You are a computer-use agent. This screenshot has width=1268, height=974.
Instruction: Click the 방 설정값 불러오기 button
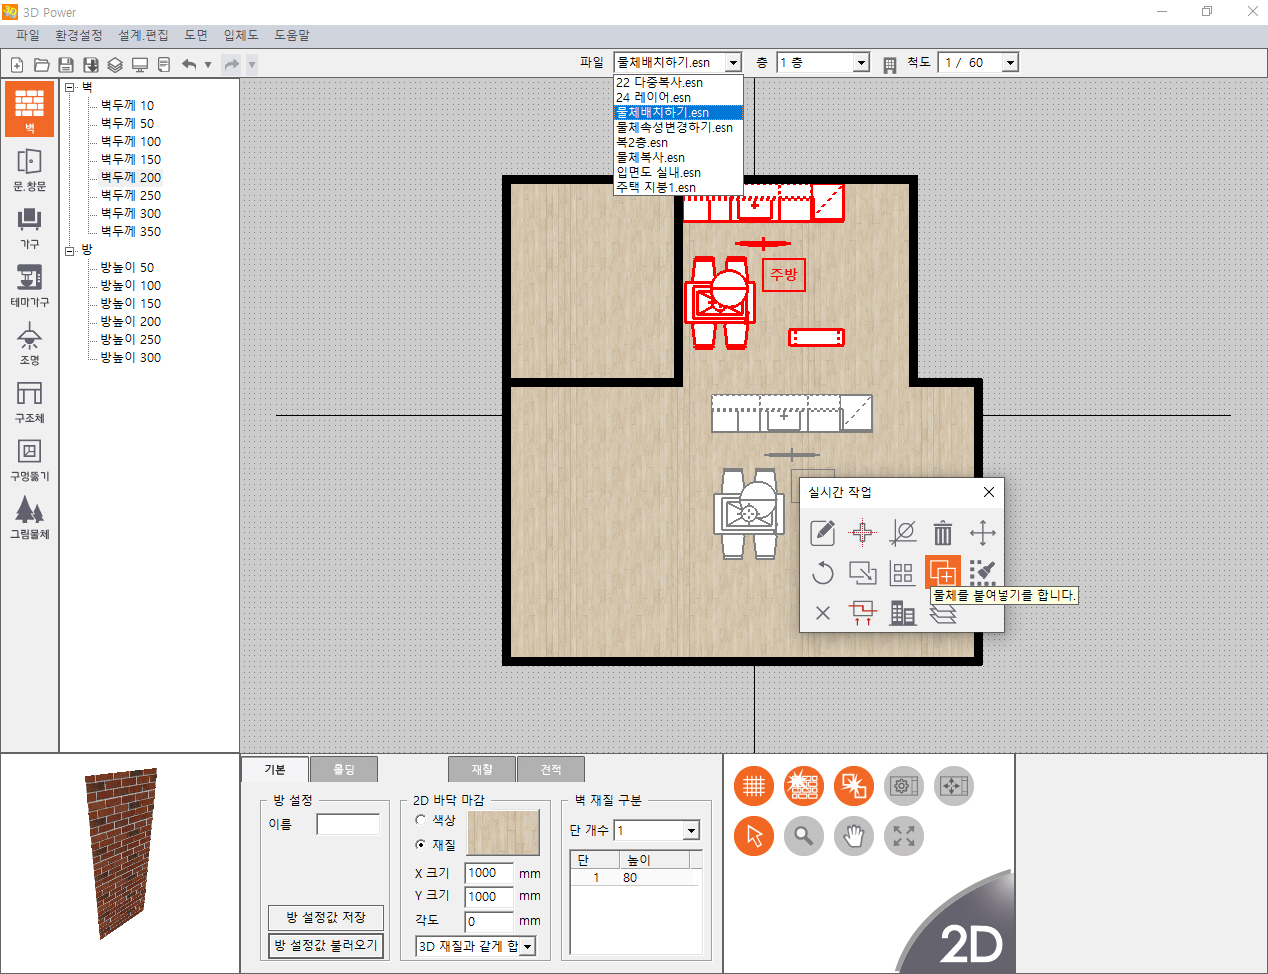pos(326,945)
